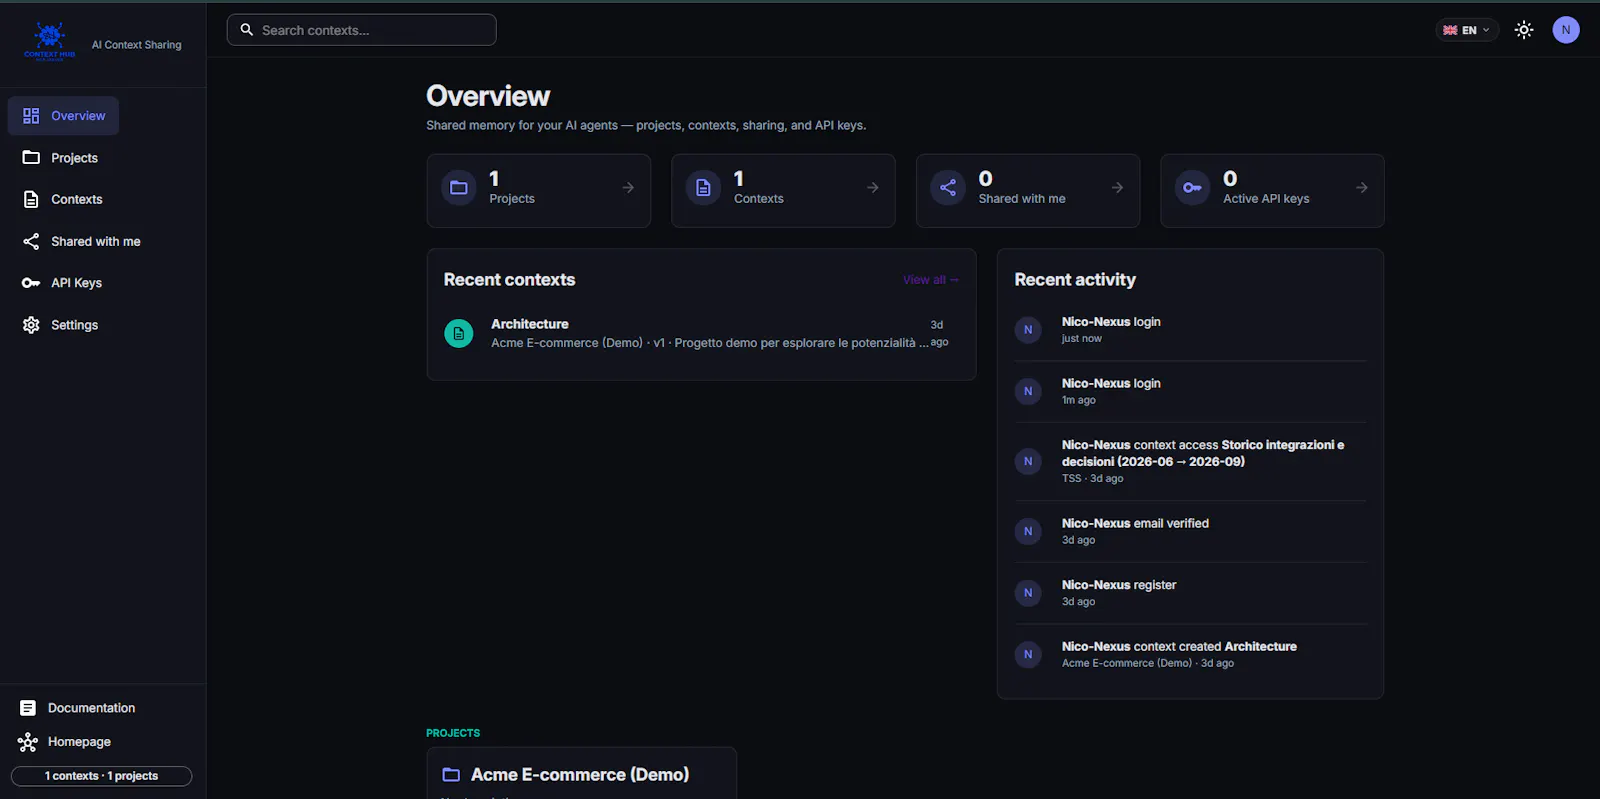Click the Nico-Nexus email verified activity
The height and width of the screenshot is (799, 1600).
[x=1190, y=531]
